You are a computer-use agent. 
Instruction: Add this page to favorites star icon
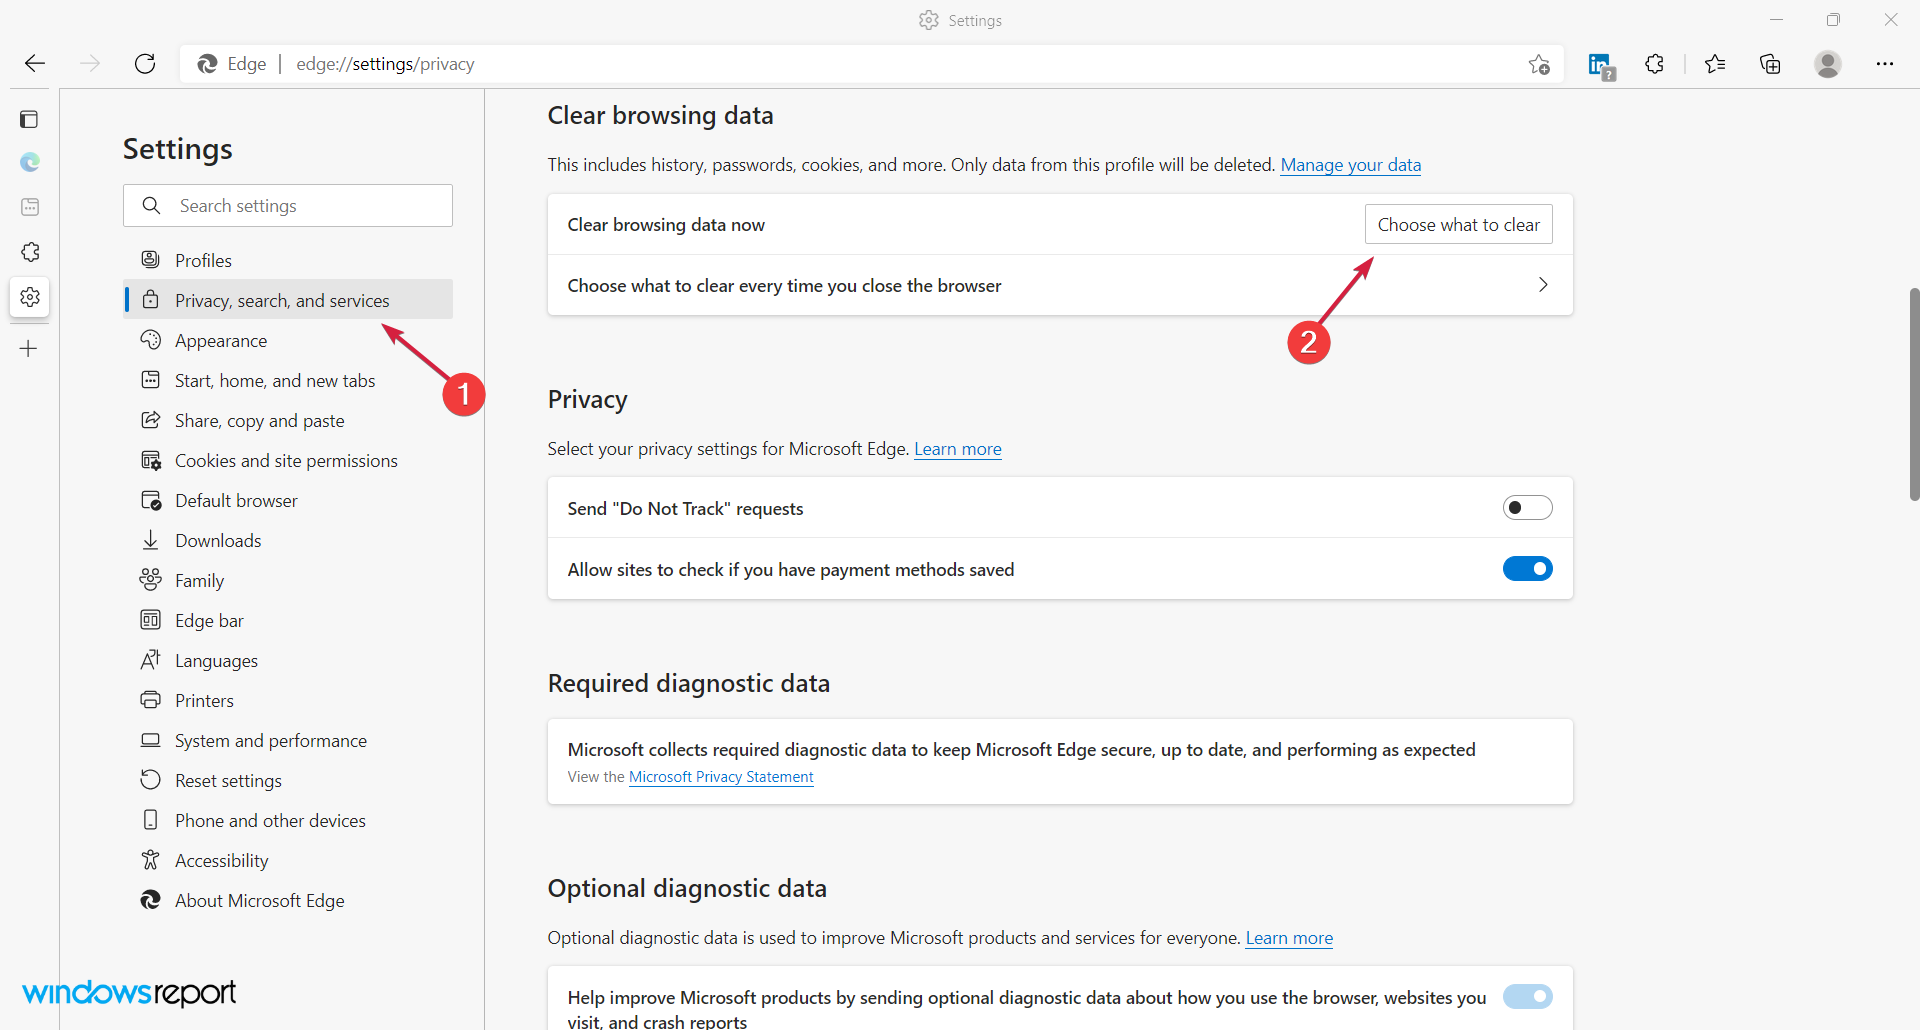pos(1539,64)
